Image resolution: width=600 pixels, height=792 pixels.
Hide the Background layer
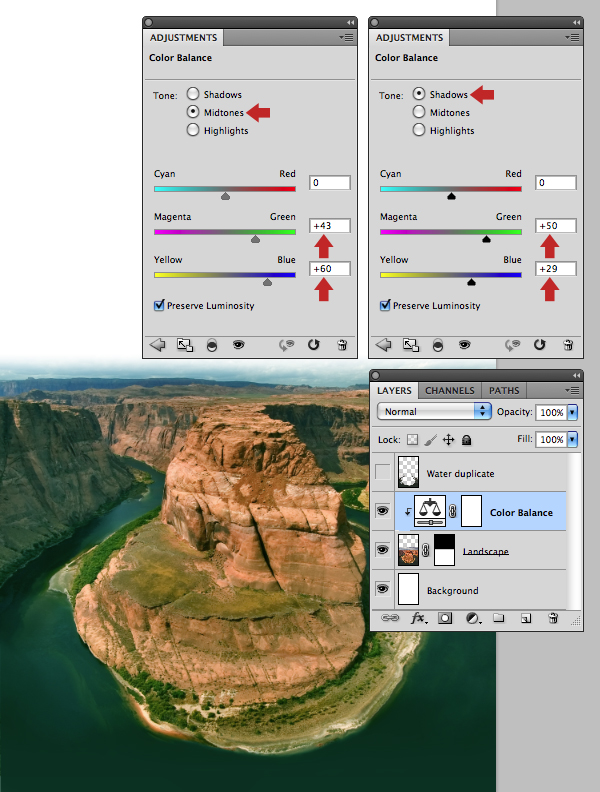pyautogui.click(x=383, y=588)
